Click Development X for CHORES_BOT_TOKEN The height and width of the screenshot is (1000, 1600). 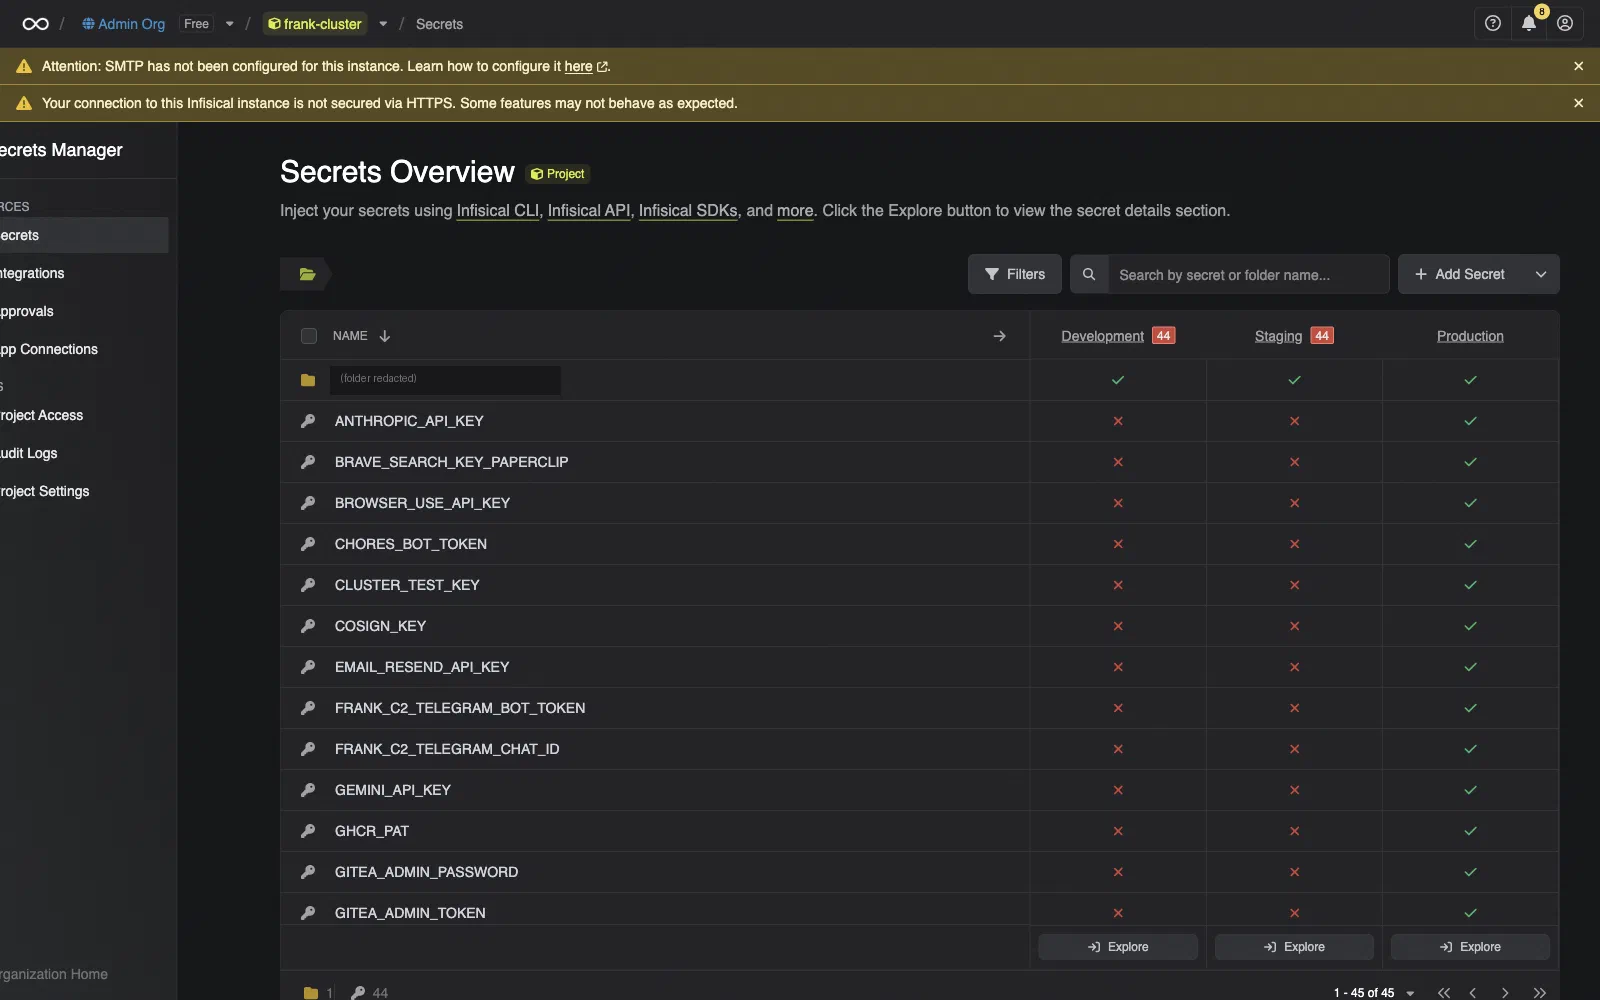click(x=1118, y=544)
